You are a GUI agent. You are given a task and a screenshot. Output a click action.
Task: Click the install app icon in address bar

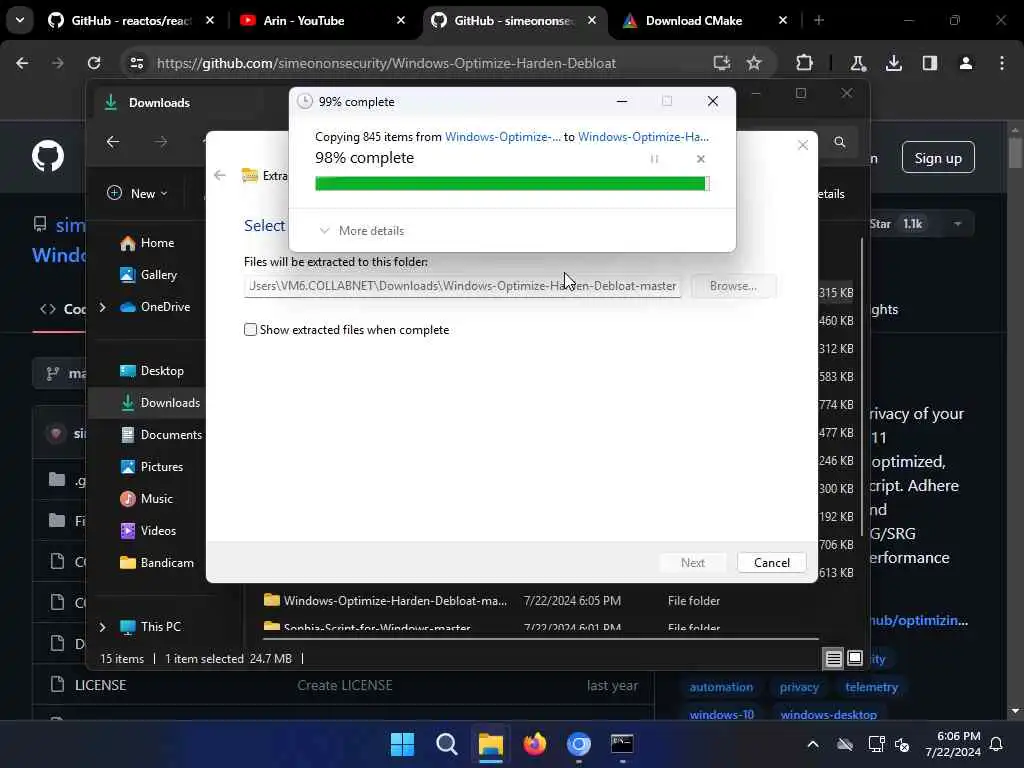(721, 63)
